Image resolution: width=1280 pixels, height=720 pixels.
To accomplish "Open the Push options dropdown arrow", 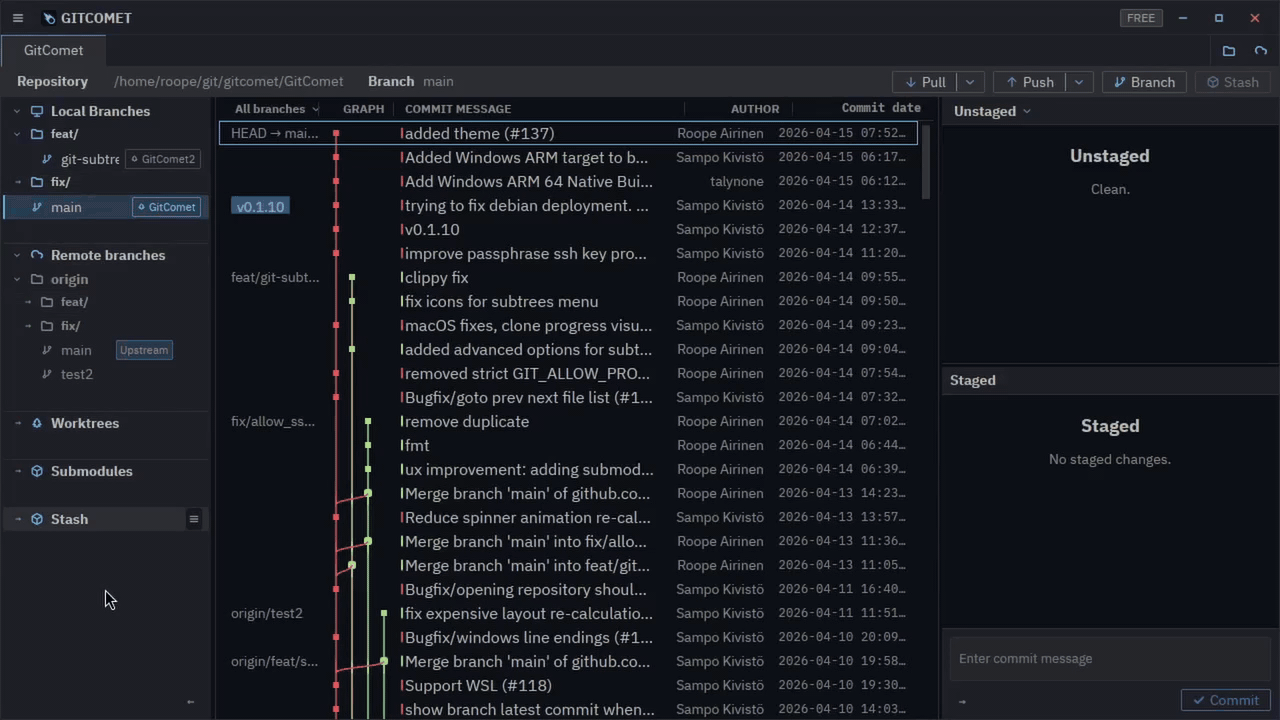I will pyautogui.click(x=1078, y=82).
